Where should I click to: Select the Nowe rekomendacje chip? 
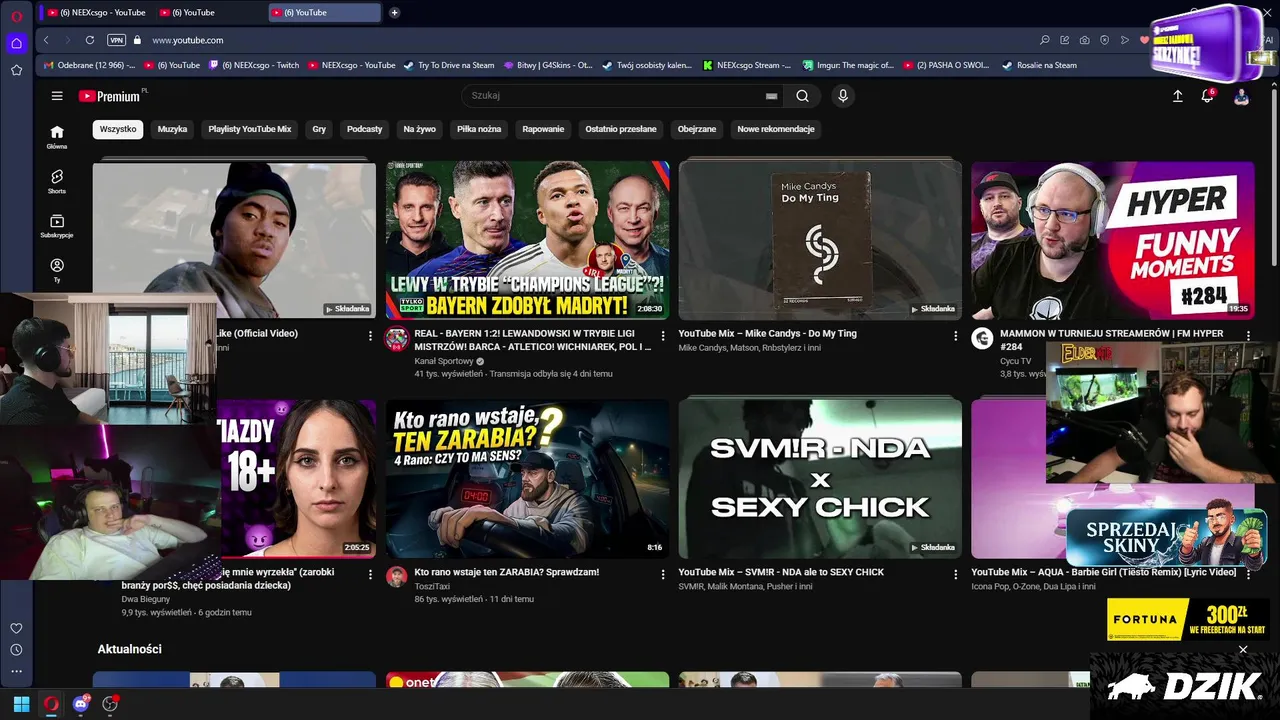(x=776, y=129)
